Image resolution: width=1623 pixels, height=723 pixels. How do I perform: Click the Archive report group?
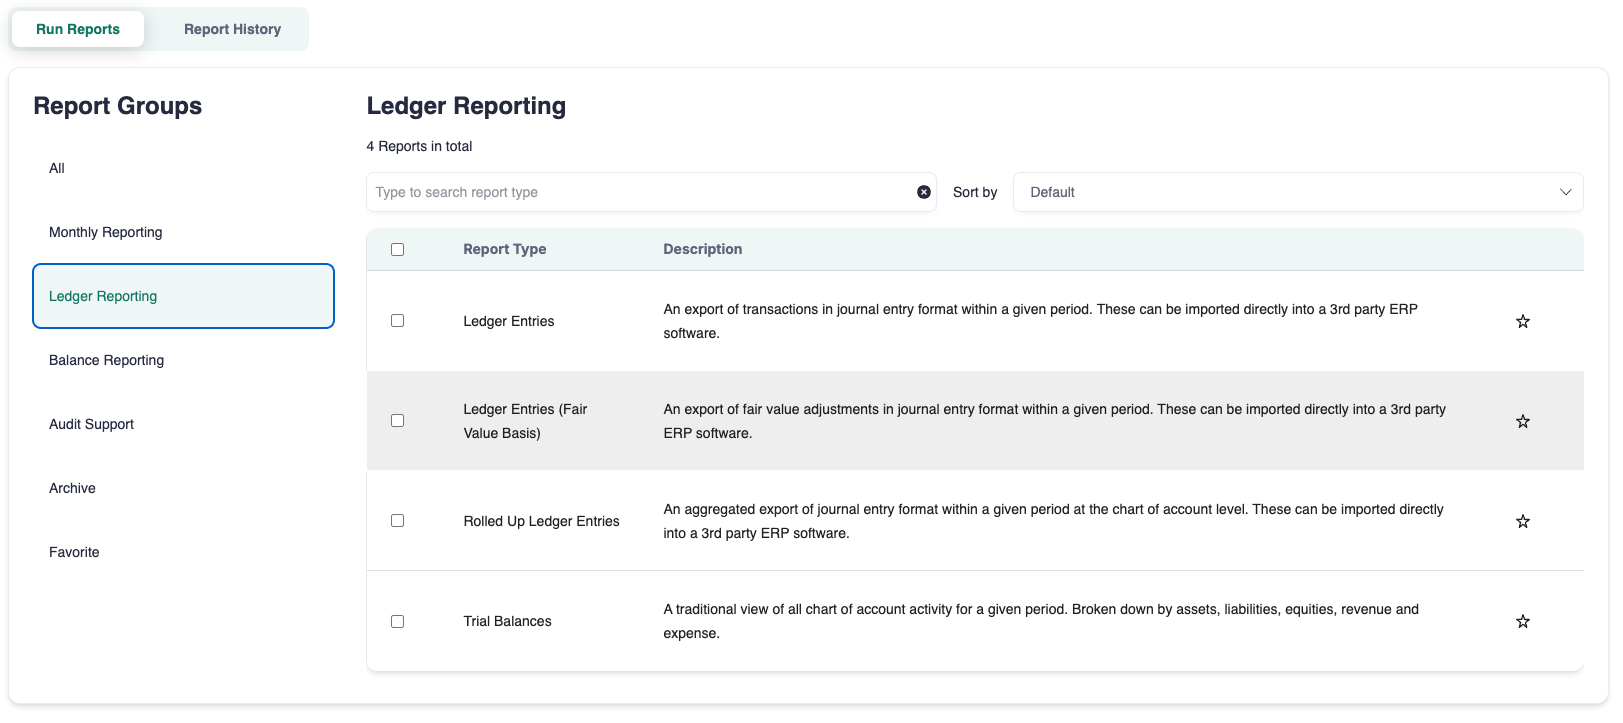73,488
